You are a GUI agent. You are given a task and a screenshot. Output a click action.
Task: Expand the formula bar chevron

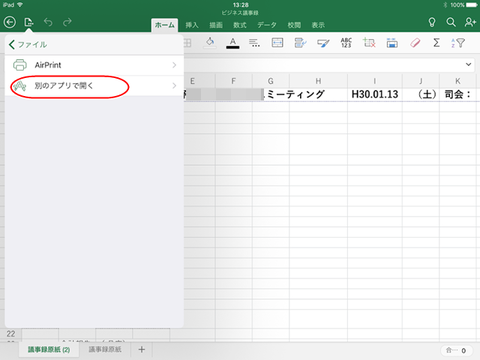coord(468,64)
